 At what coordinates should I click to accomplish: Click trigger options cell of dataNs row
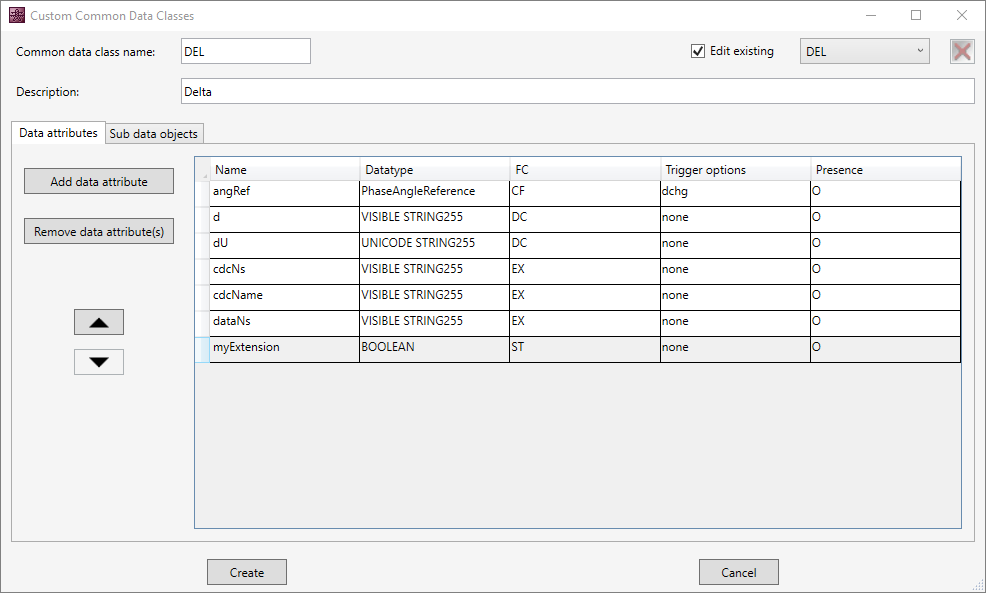point(735,323)
